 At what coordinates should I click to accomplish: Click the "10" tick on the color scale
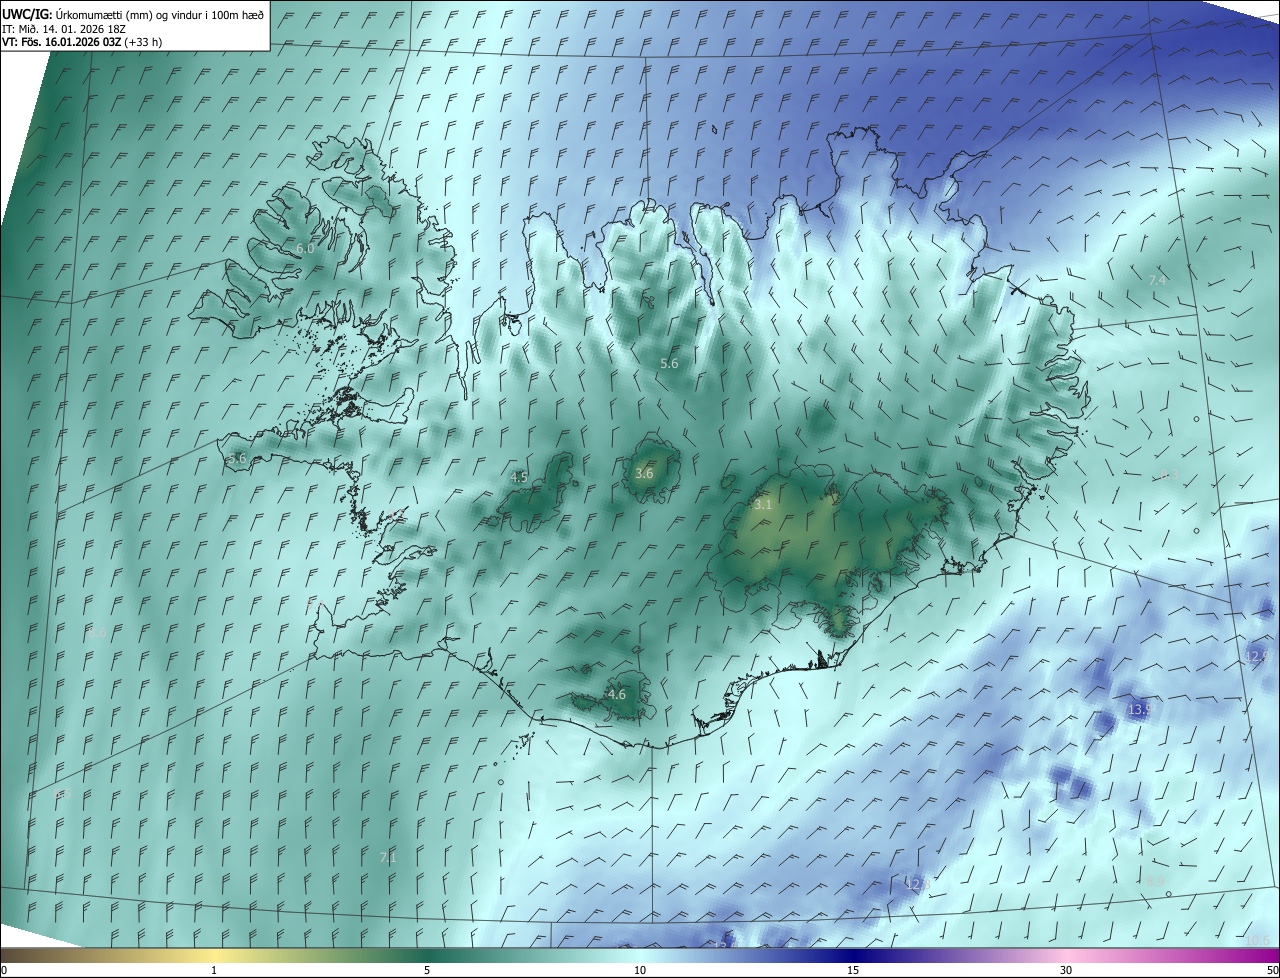click(x=640, y=971)
